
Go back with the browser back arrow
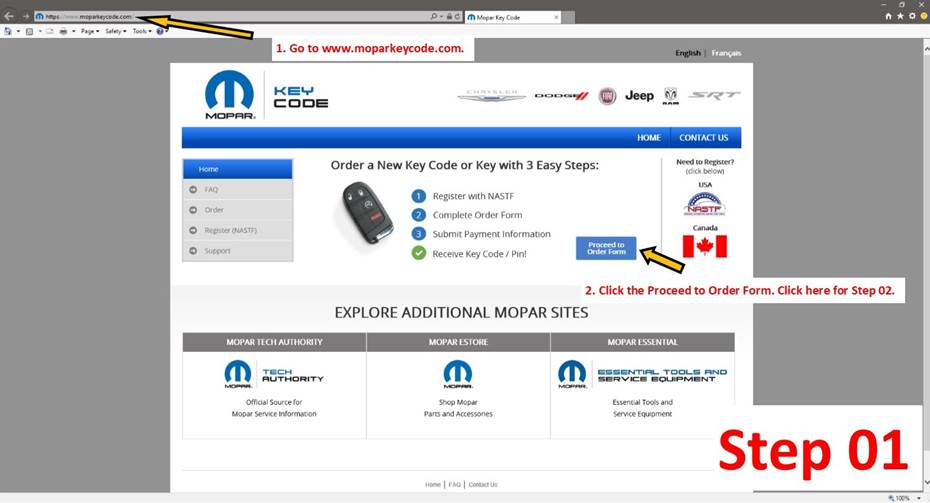click(9, 16)
